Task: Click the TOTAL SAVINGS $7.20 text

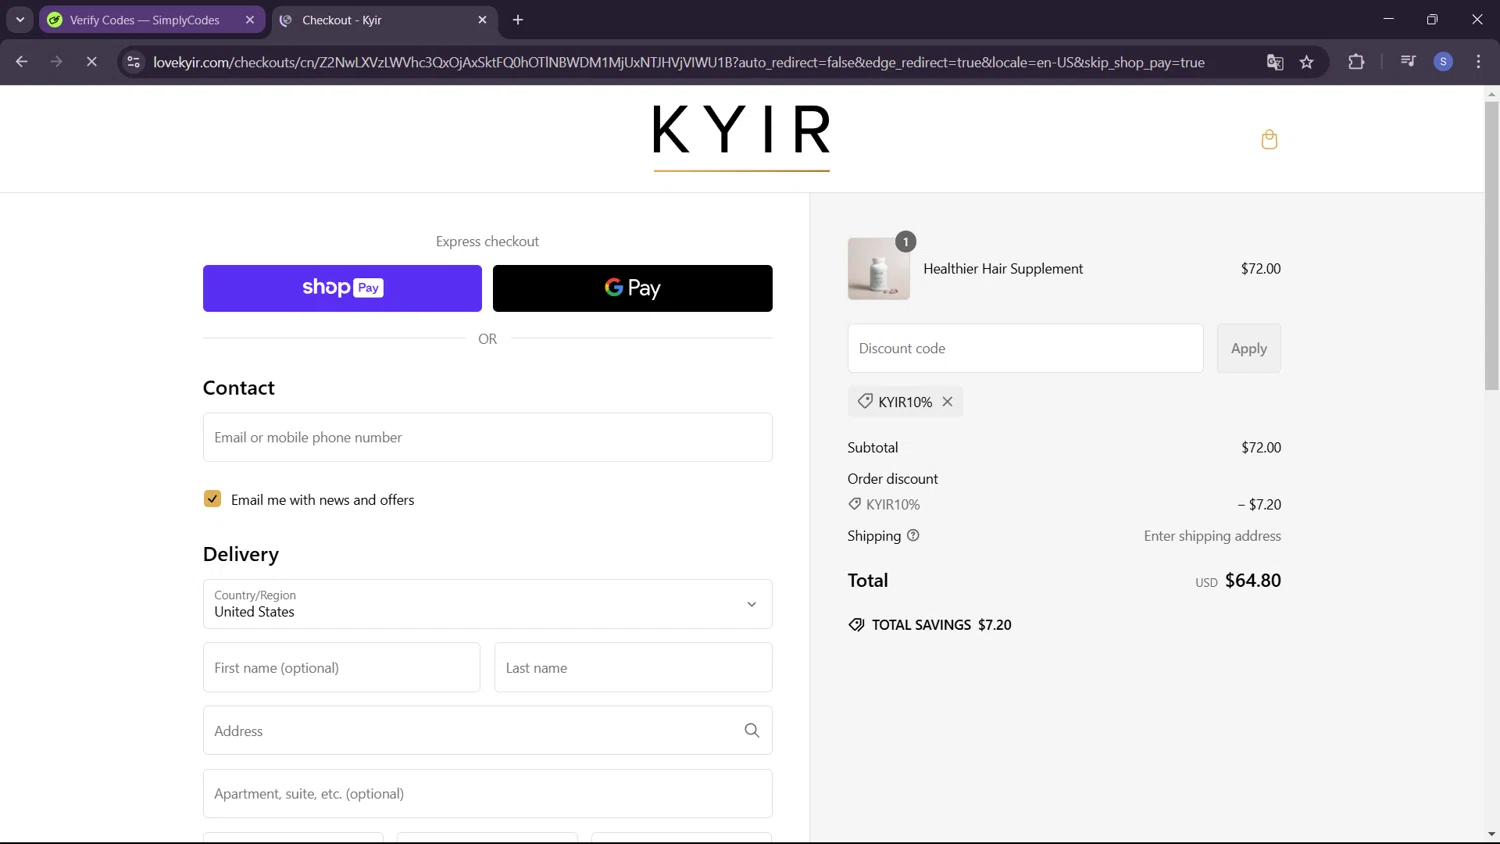Action: point(941,625)
